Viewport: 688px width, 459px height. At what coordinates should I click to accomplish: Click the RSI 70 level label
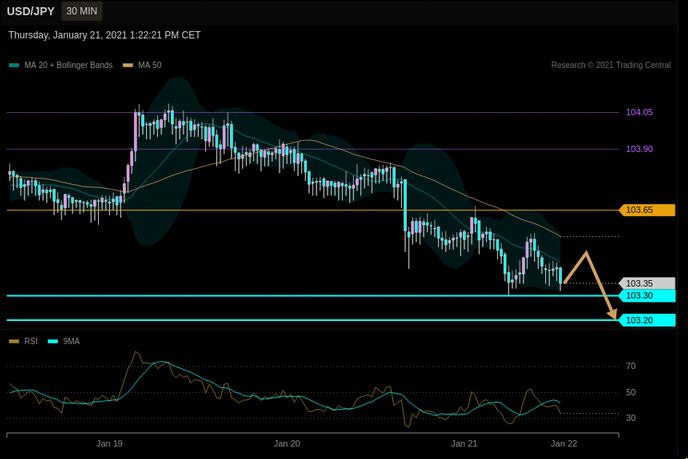click(x=631, y=366)
